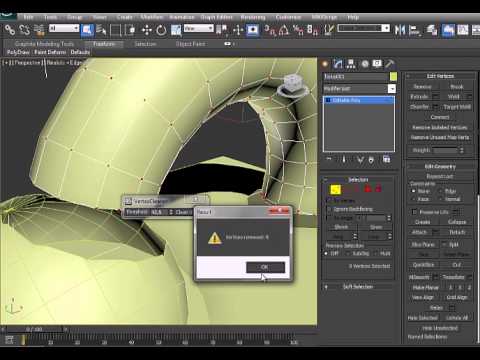This screenshot has width=480, height=360.
Task: Click the Pin Stack icon
Action: pyautogui.click(x=329, y=160)
